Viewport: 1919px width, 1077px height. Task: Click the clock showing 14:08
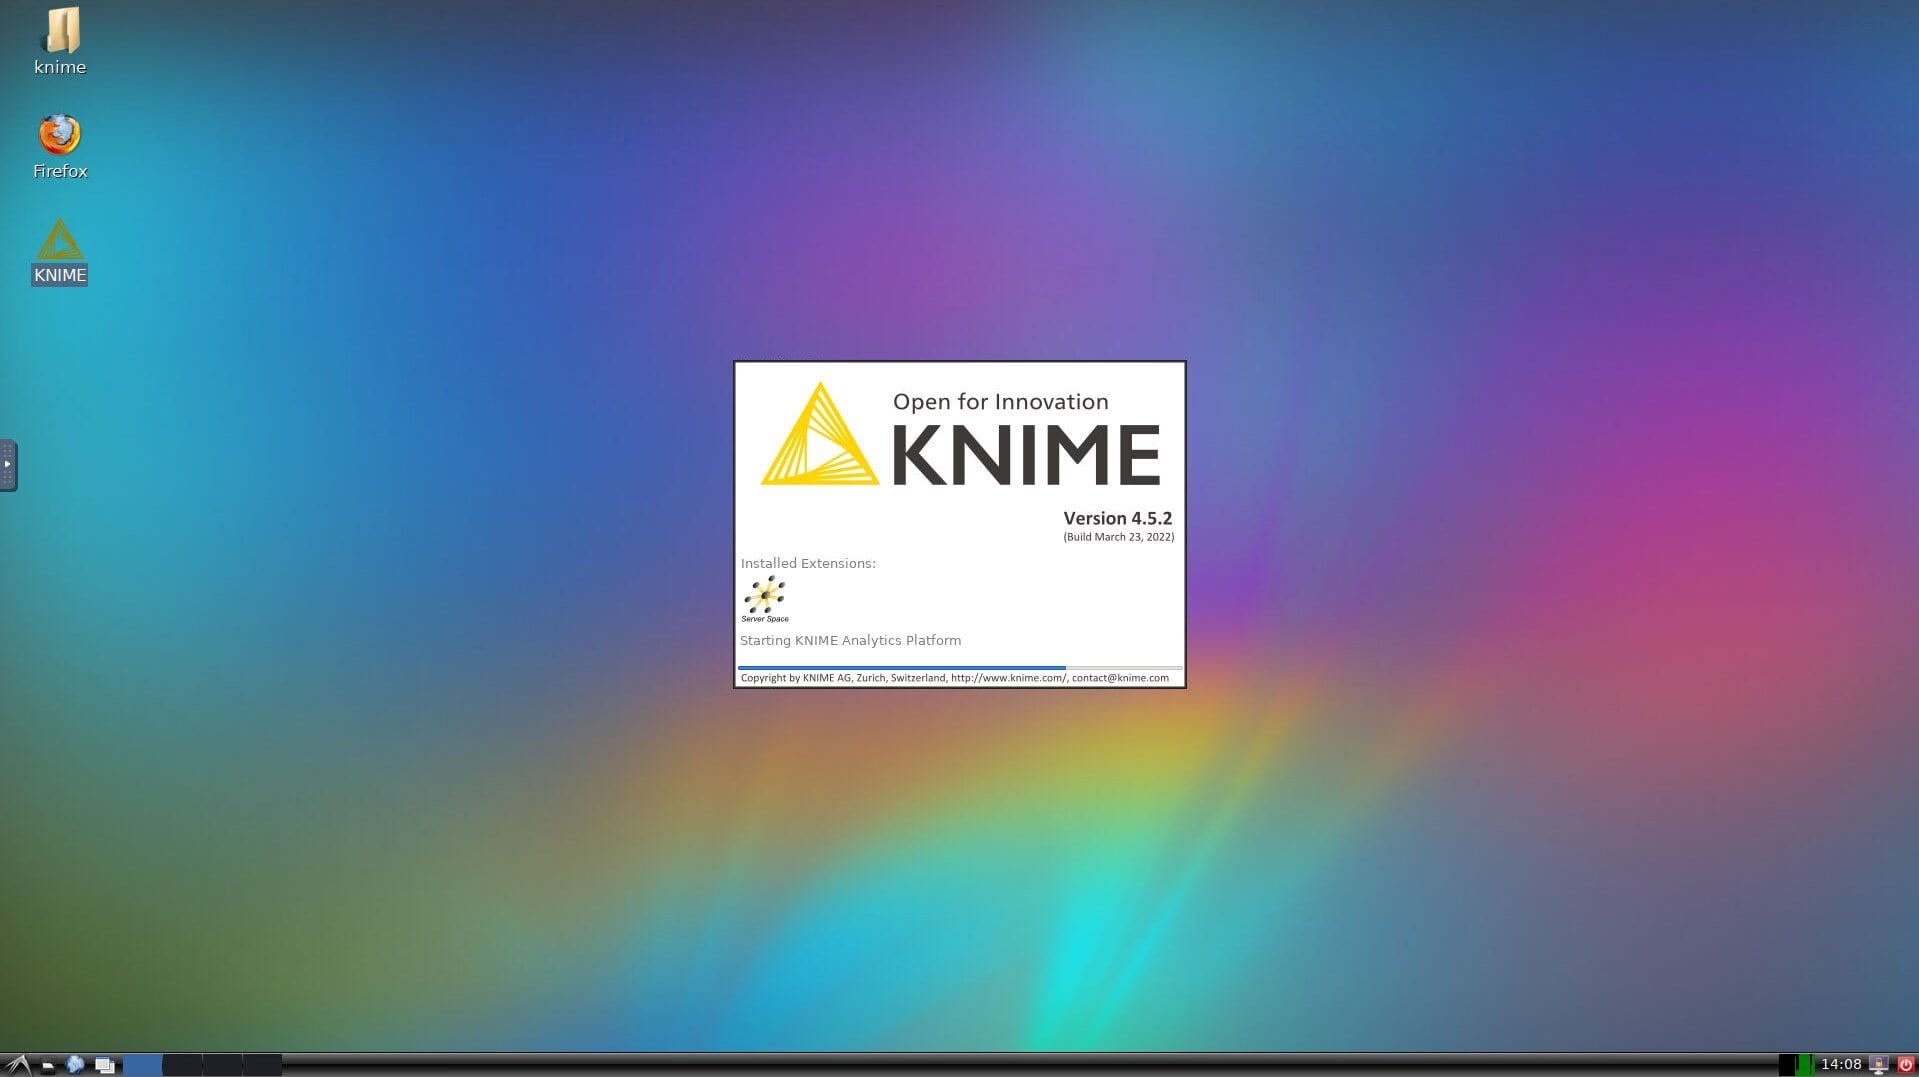(x=1842, y=1064)
